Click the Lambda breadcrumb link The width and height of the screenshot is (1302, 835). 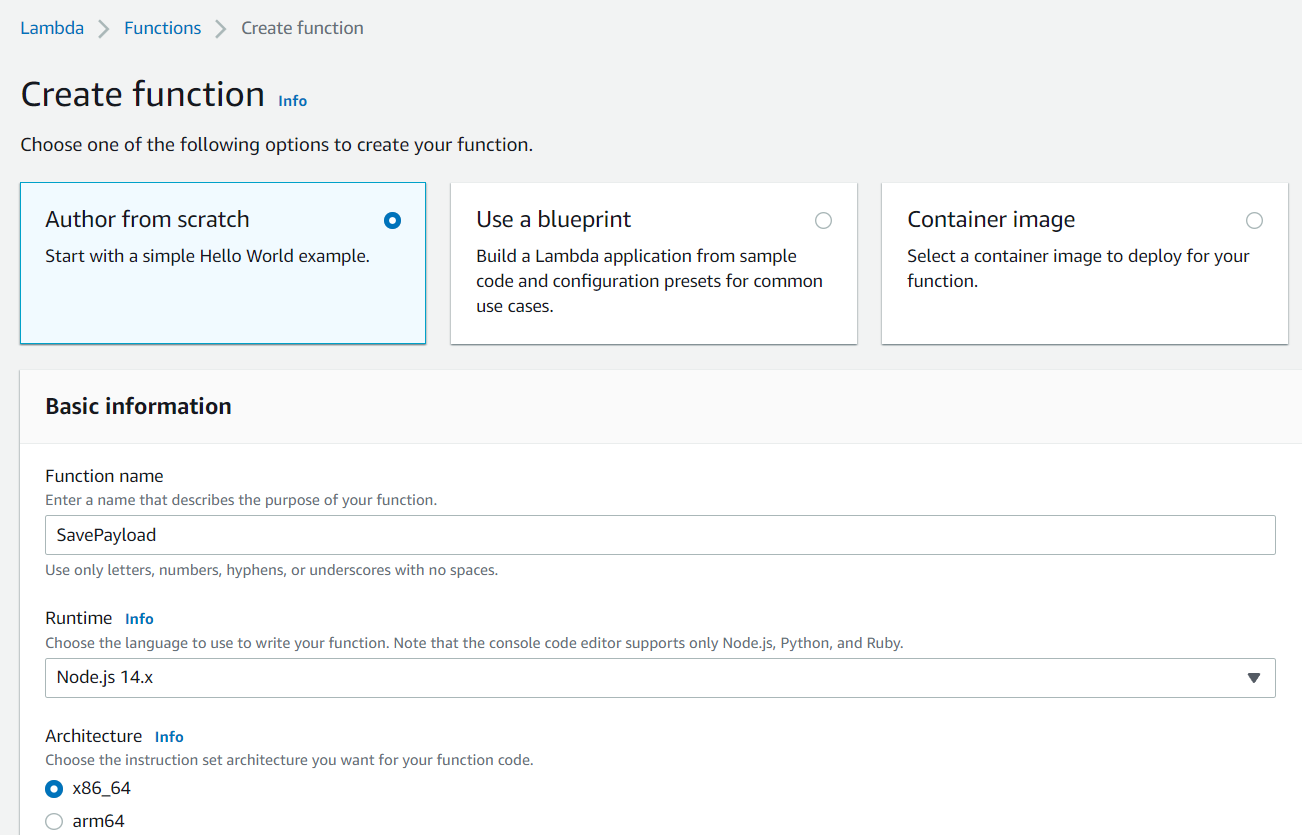pos(52,28)
